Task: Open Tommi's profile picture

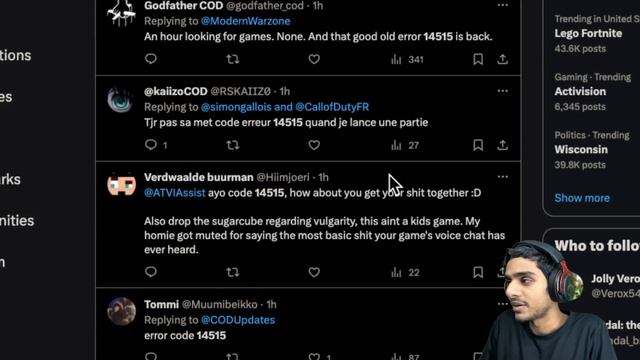Action: coord(121,311)
